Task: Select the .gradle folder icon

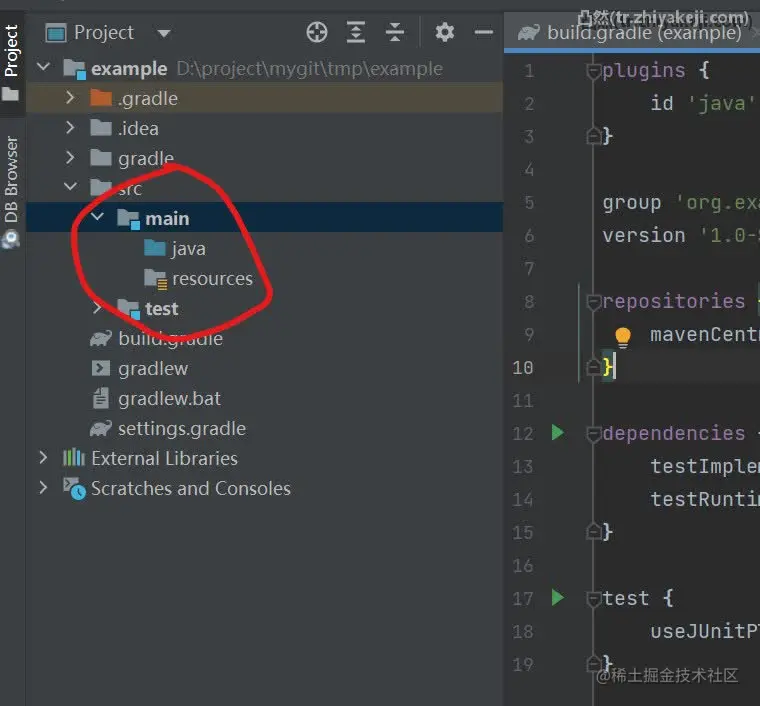Action: pos(101,98)
